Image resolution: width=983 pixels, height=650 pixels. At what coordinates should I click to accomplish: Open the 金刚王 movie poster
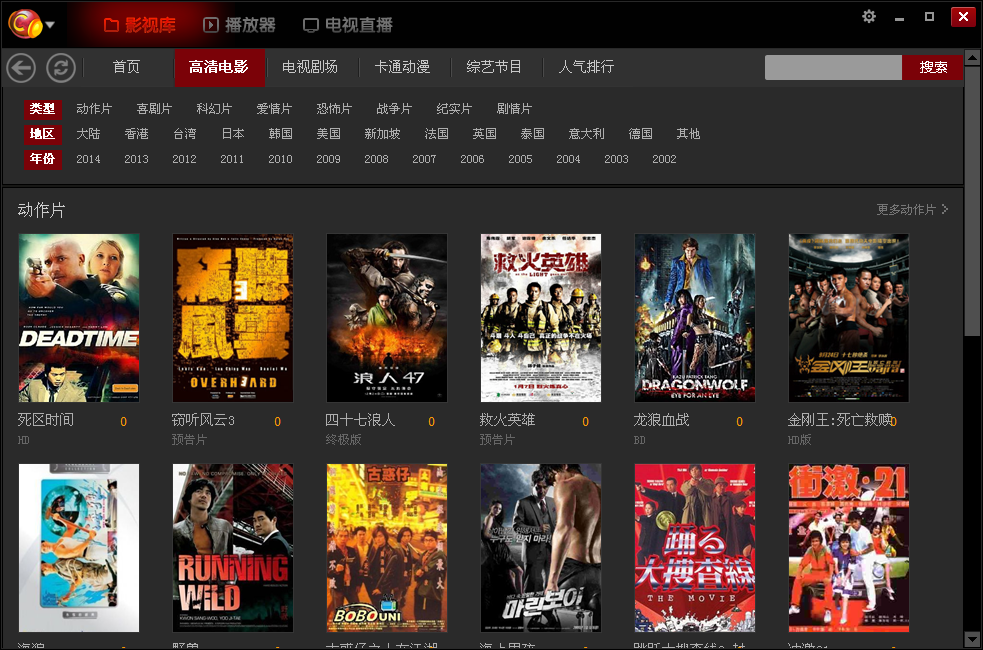click(x=849, y=318)
